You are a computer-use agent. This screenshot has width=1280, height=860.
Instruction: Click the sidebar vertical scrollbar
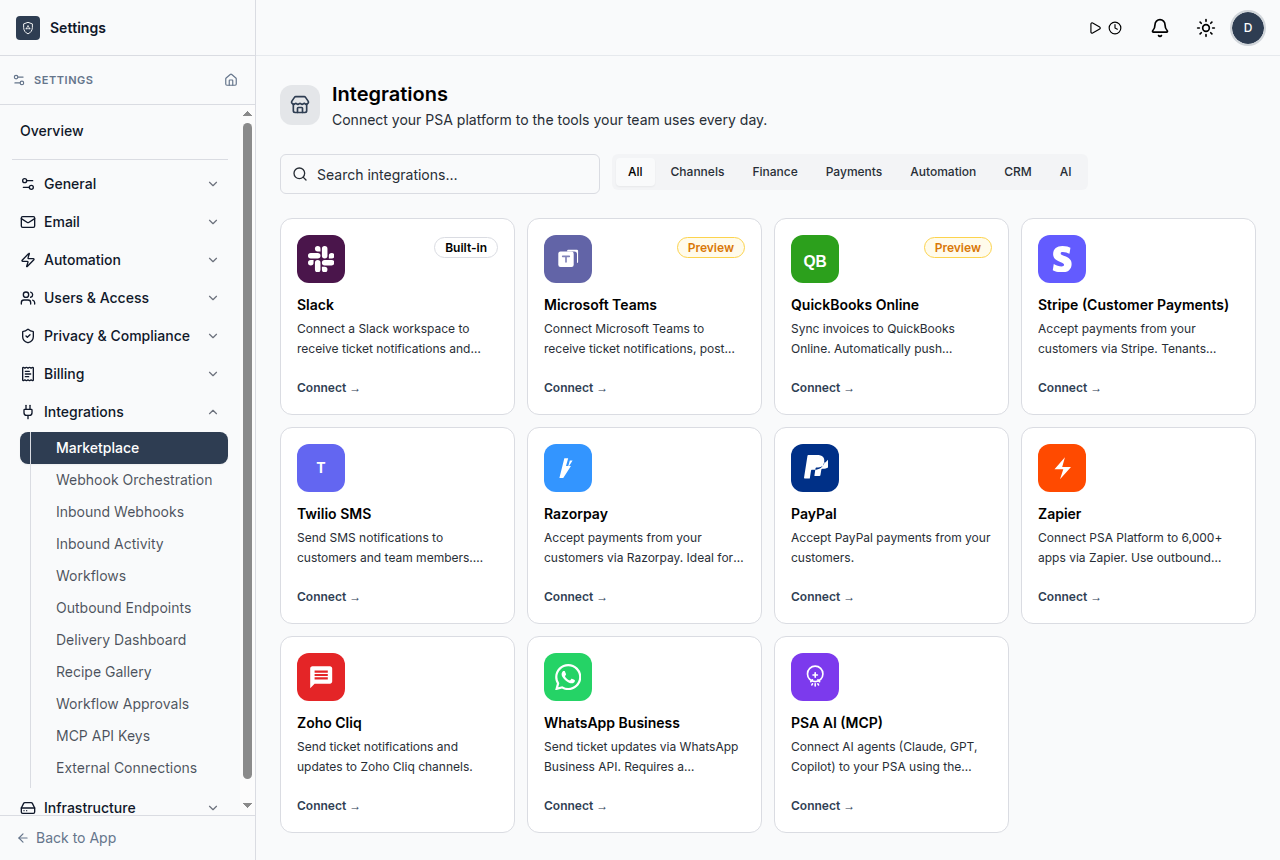click(x=247, y=450)
